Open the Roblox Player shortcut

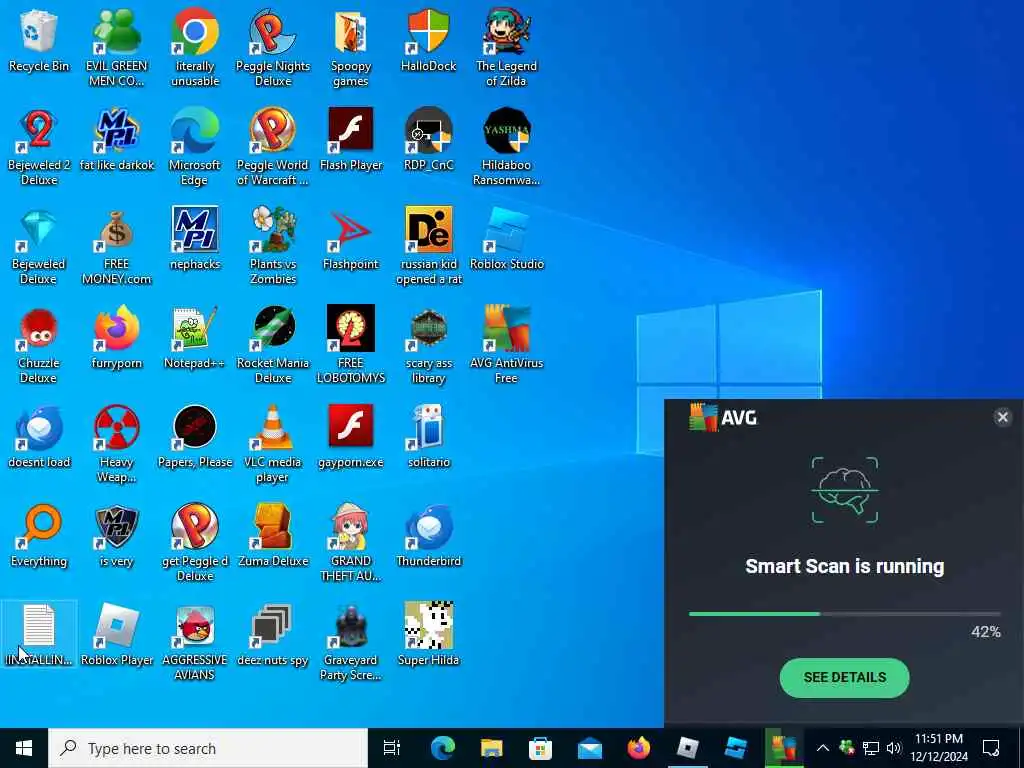(x=116, y=635)
